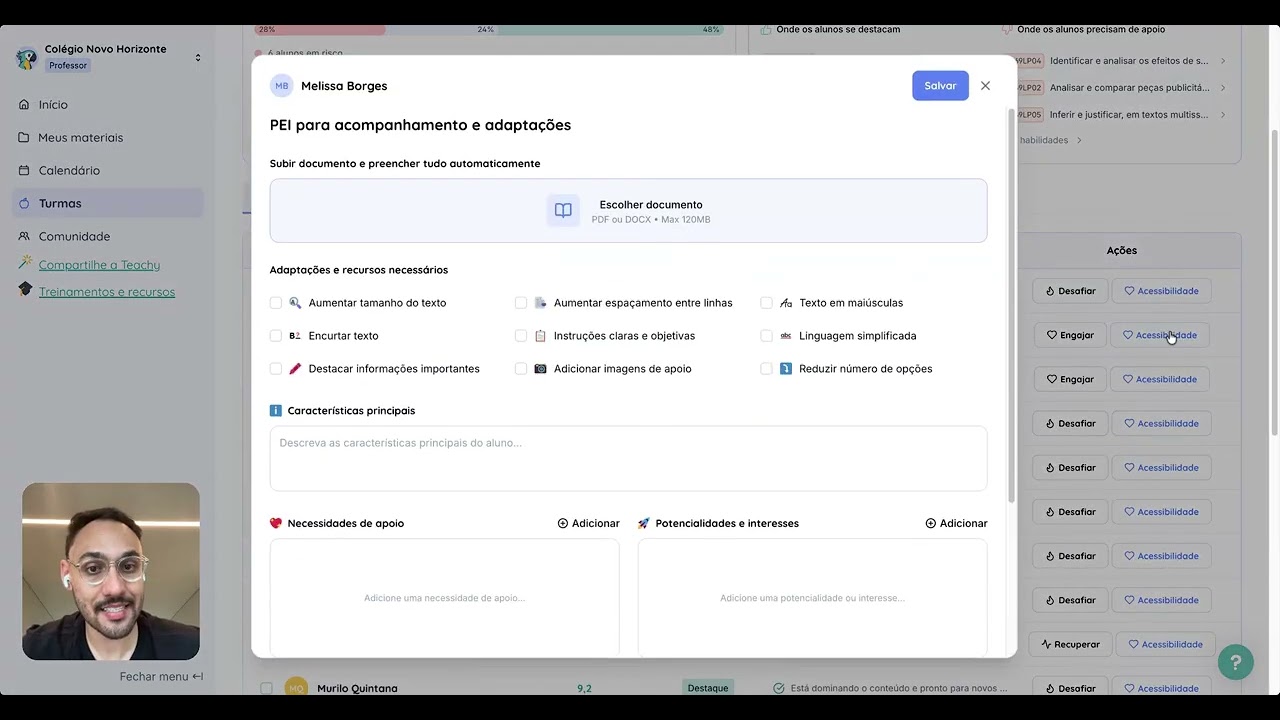Click the pencil icon for Destacar informações importantes

(295, 369)
